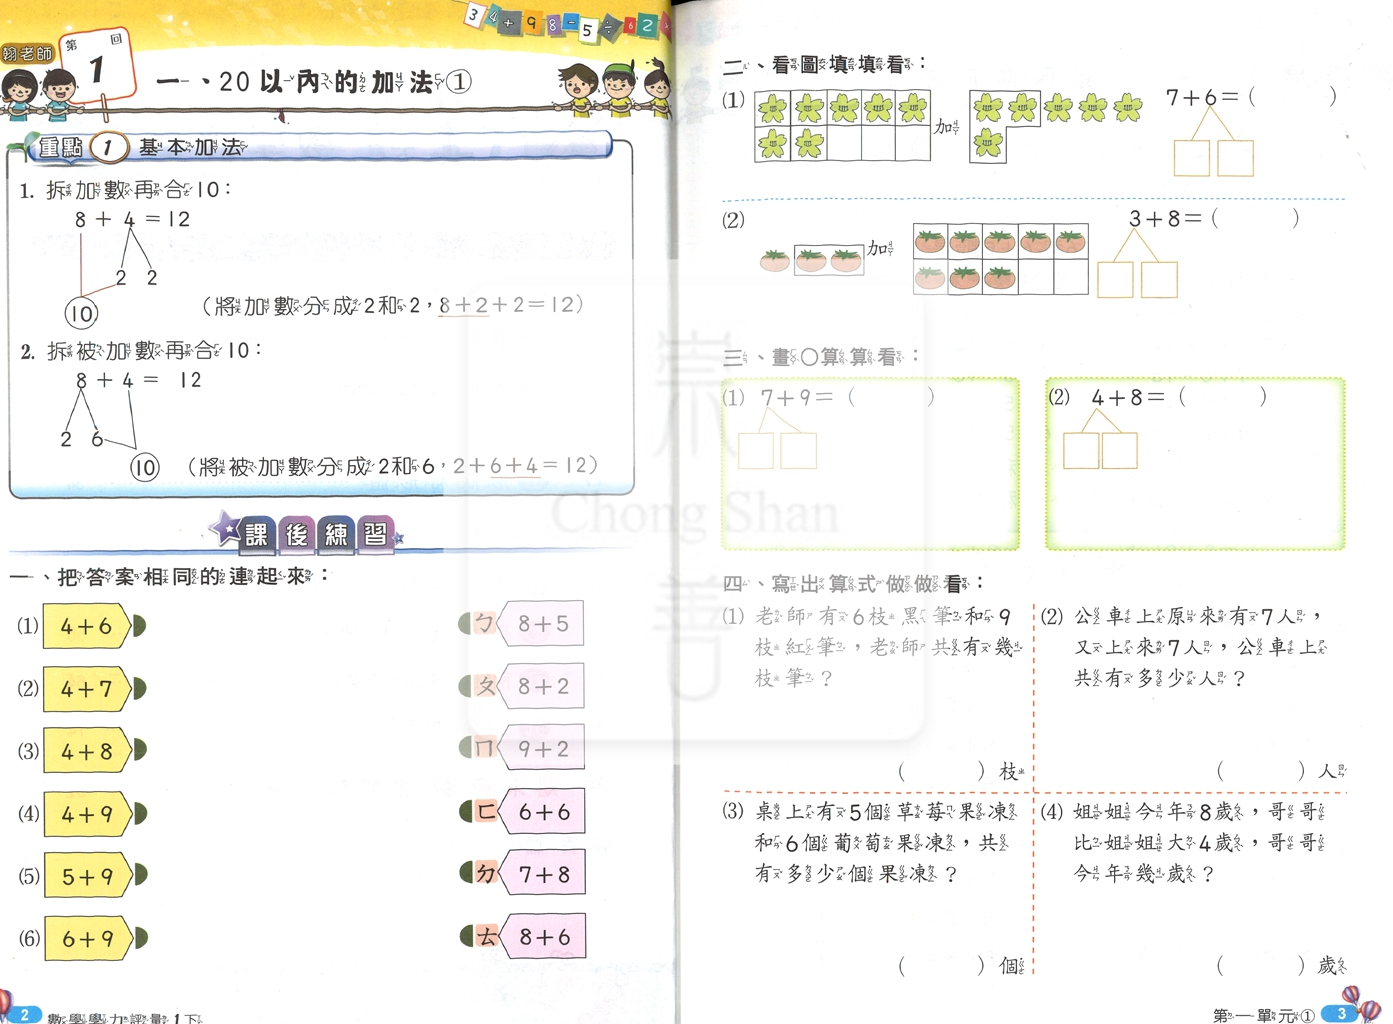Image resolution: width=1393 pixels, height=1024 pixels.
Task: Click the answer blank after 3+8=
Action: [1255, 218]
